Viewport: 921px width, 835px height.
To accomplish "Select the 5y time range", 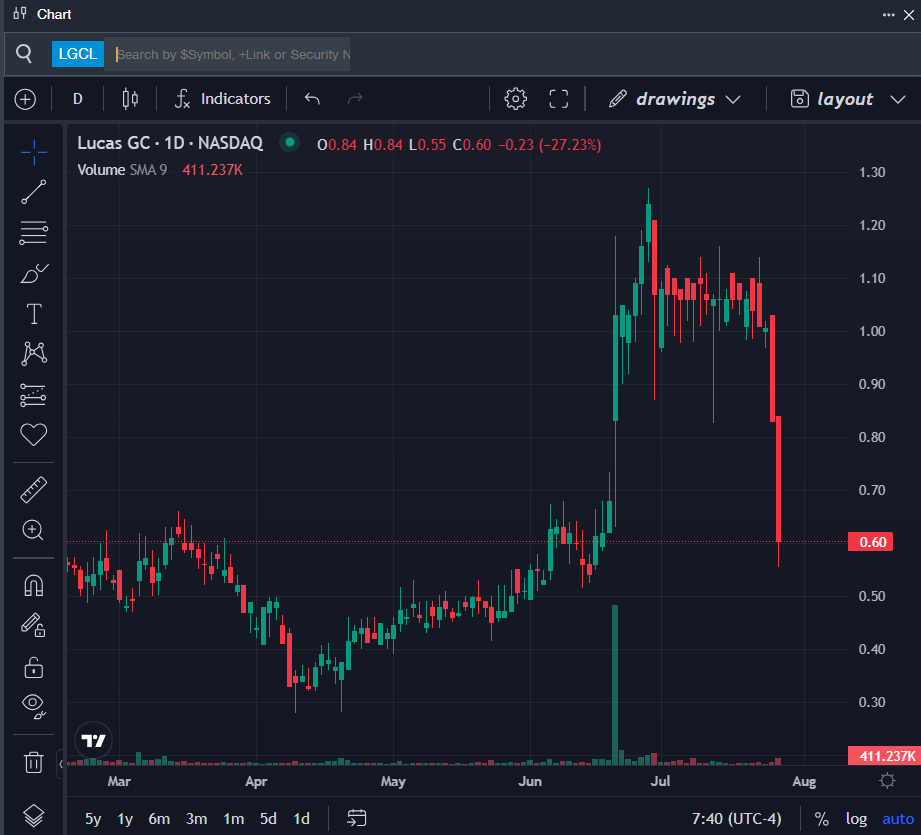I will 93,819.
